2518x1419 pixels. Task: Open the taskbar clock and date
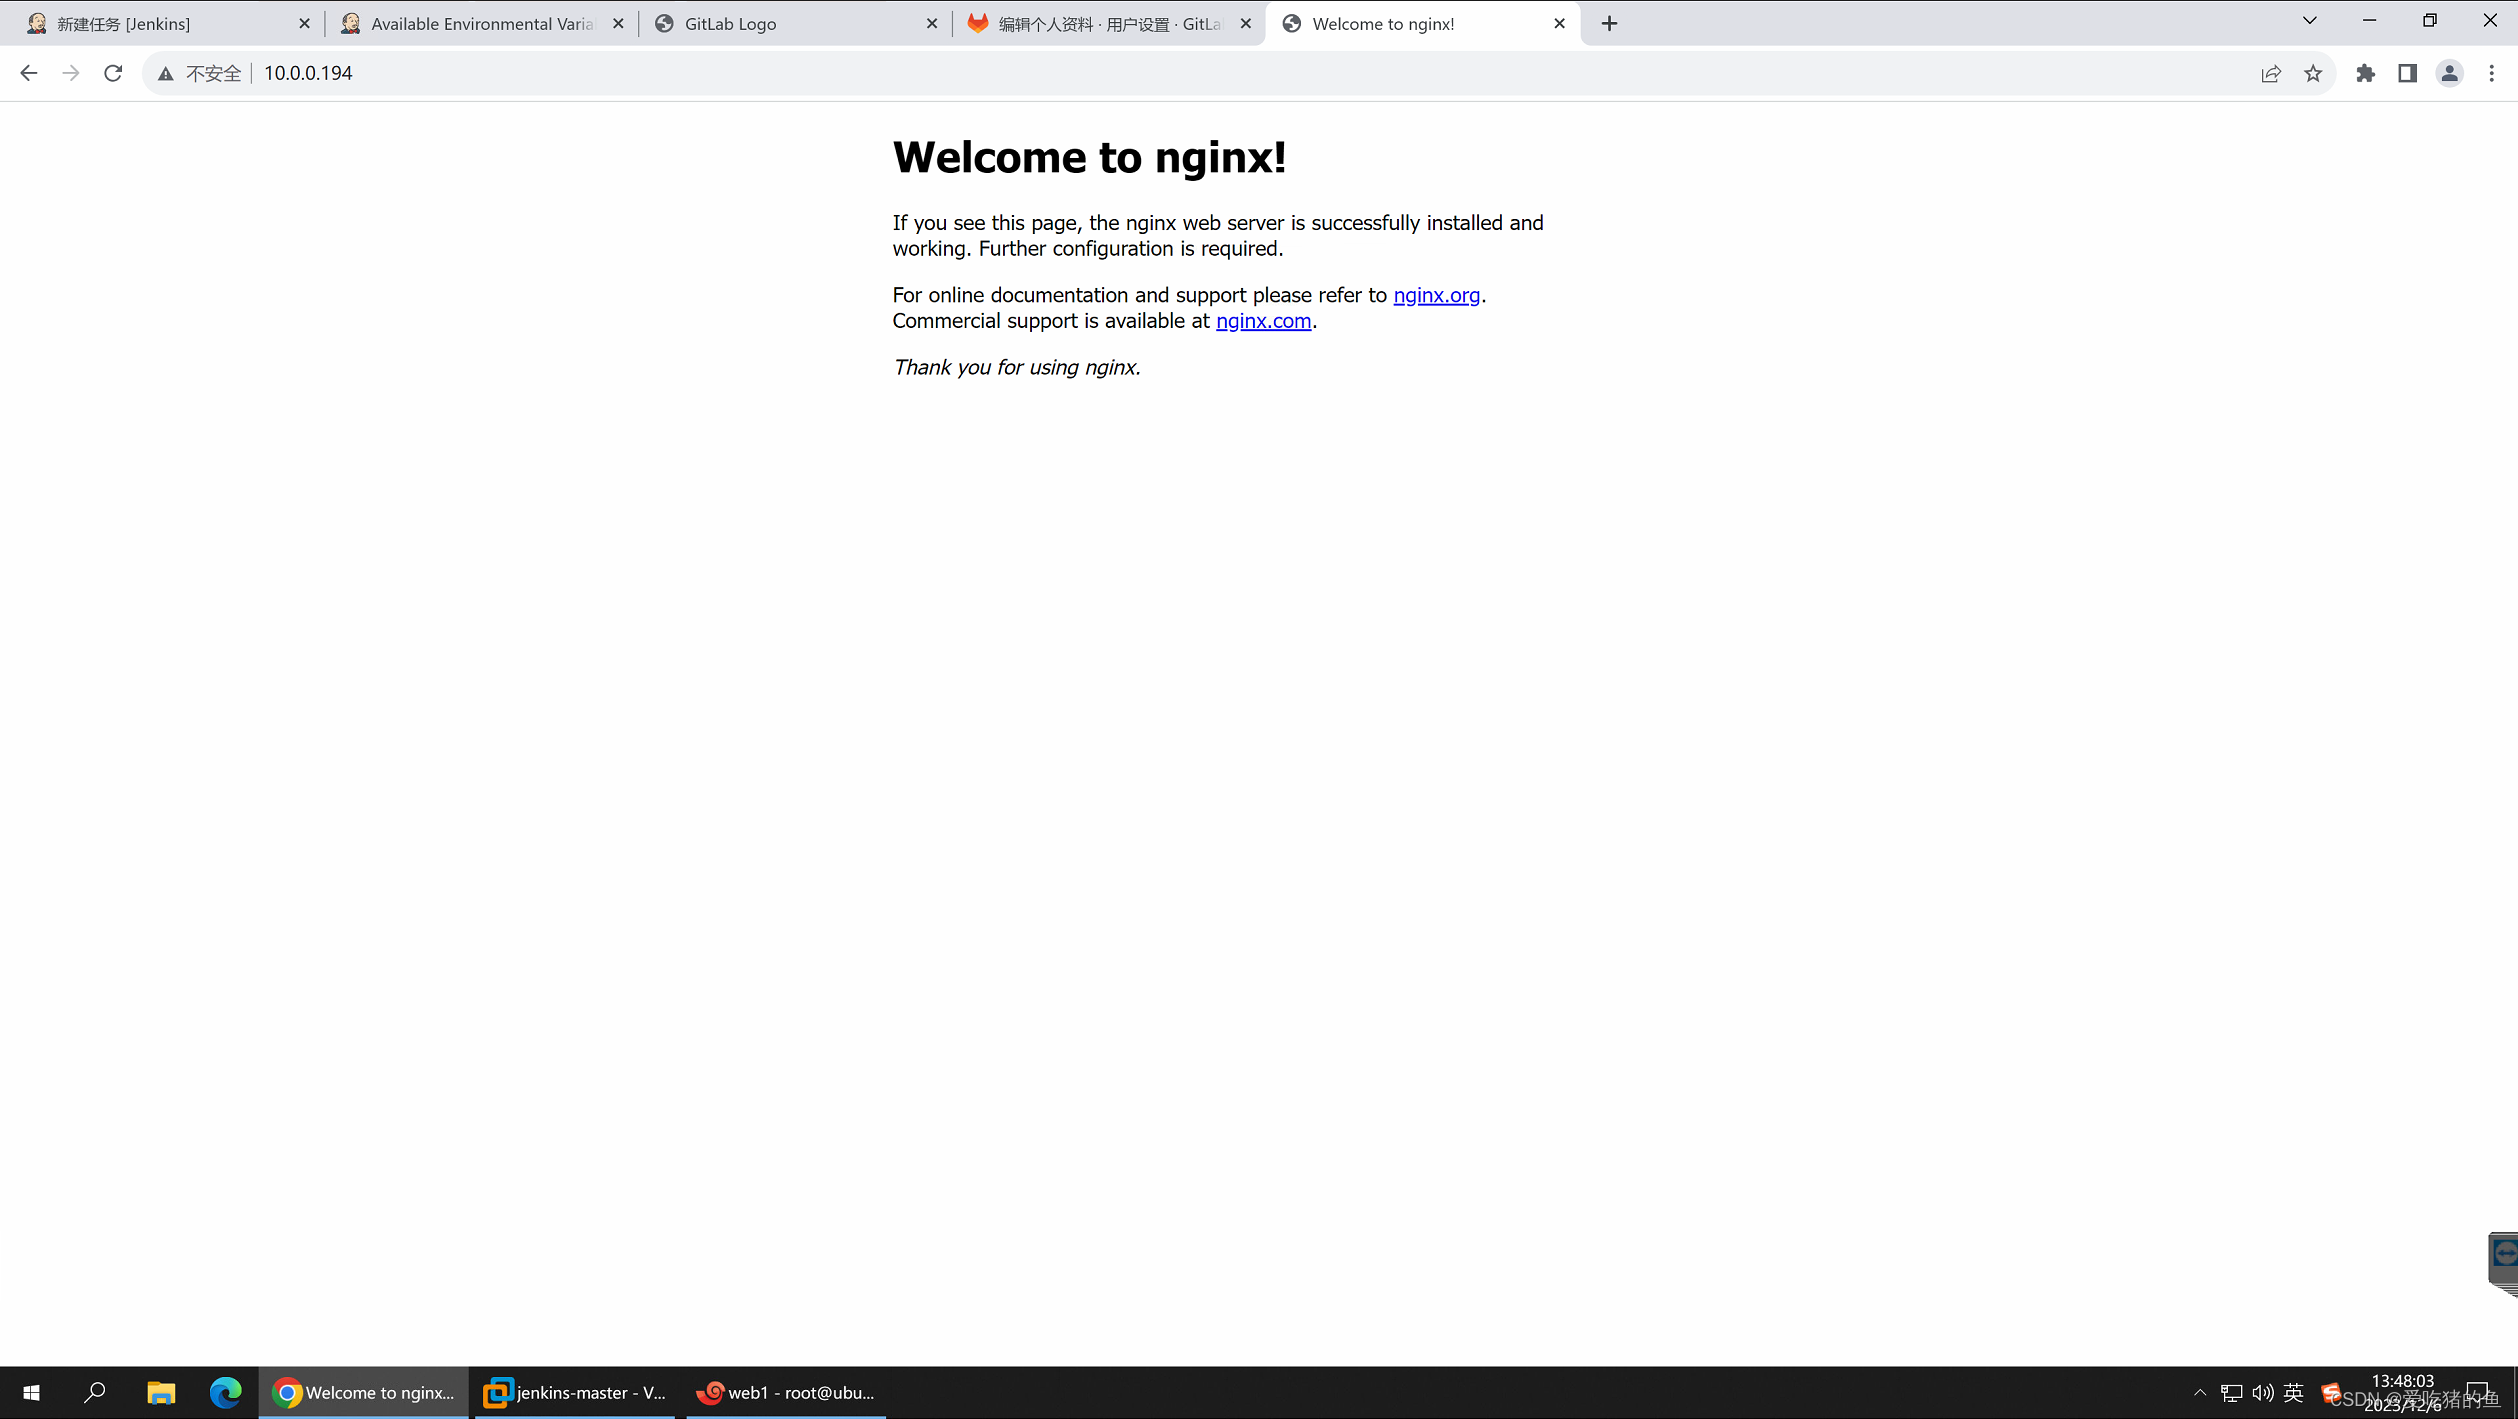click(x=2402, y=1392)
